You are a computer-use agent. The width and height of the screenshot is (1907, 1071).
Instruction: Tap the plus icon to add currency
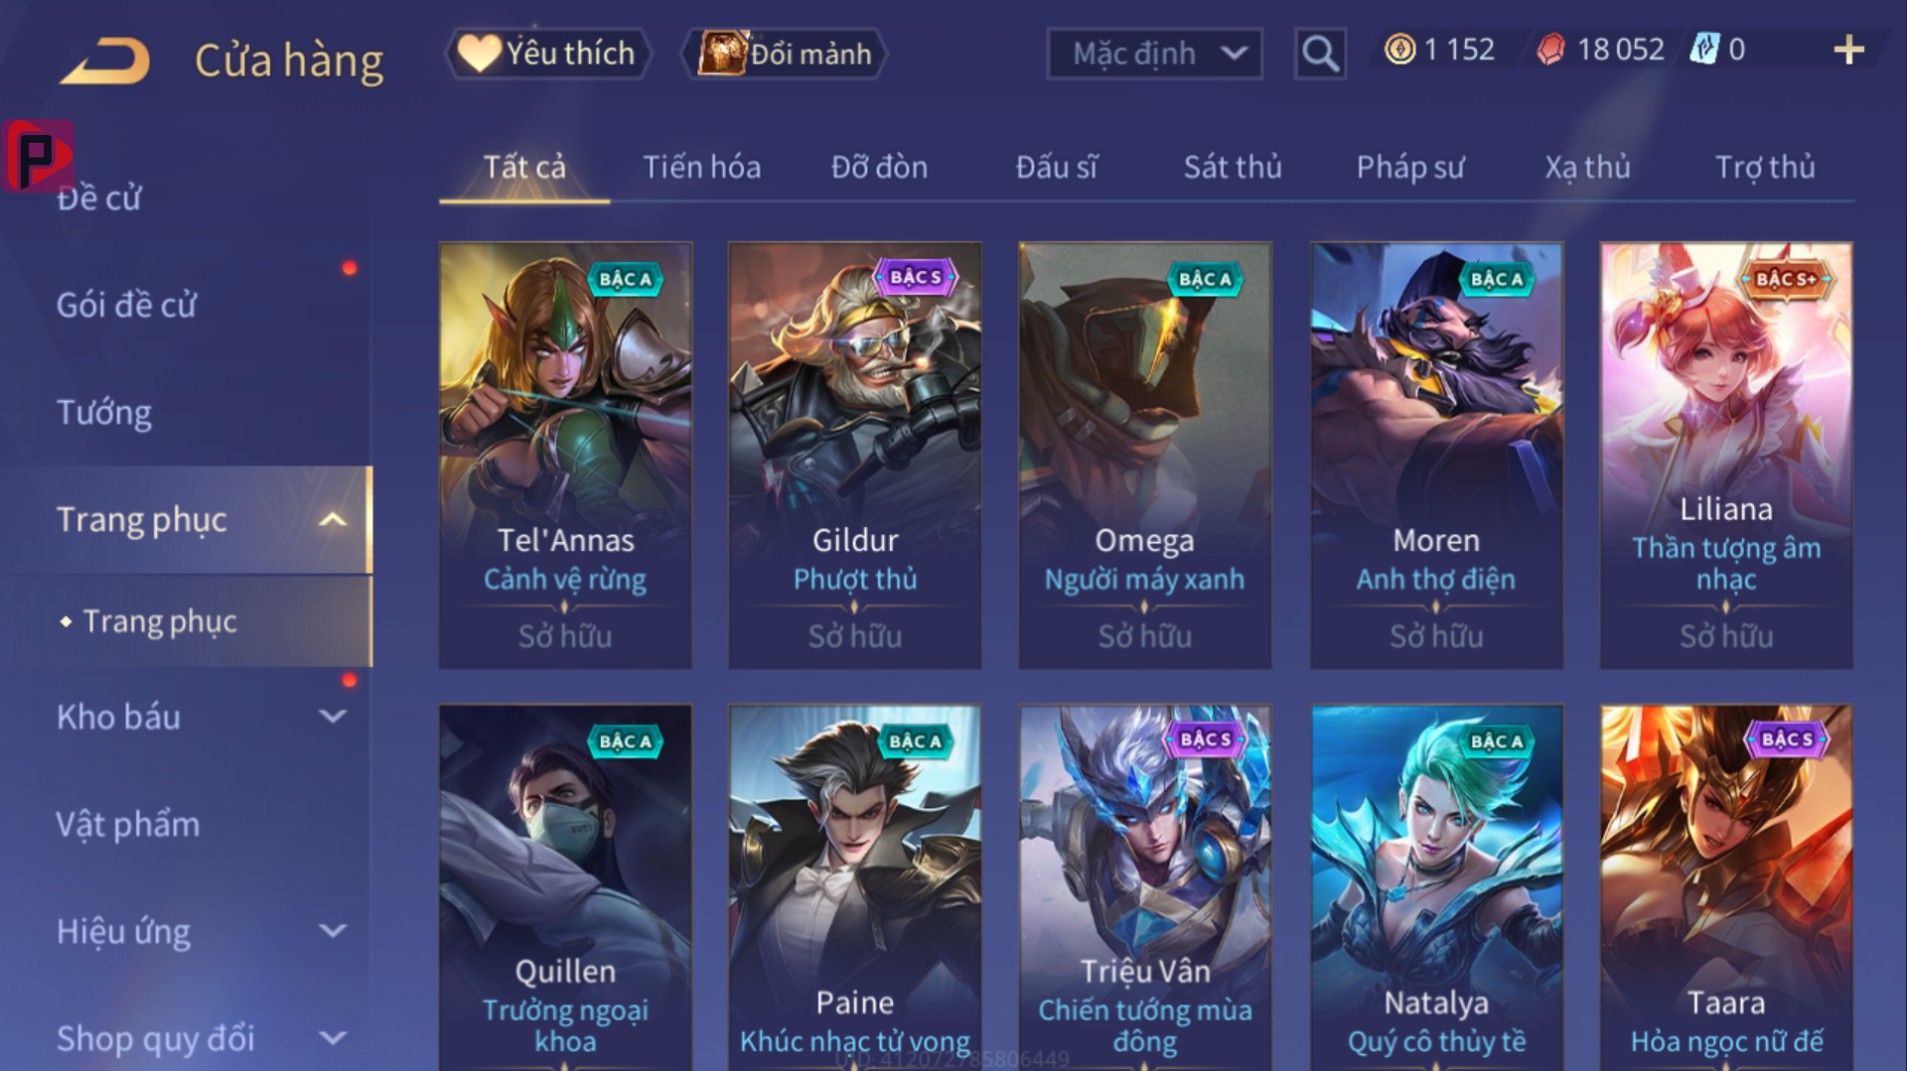(1849, 50)
